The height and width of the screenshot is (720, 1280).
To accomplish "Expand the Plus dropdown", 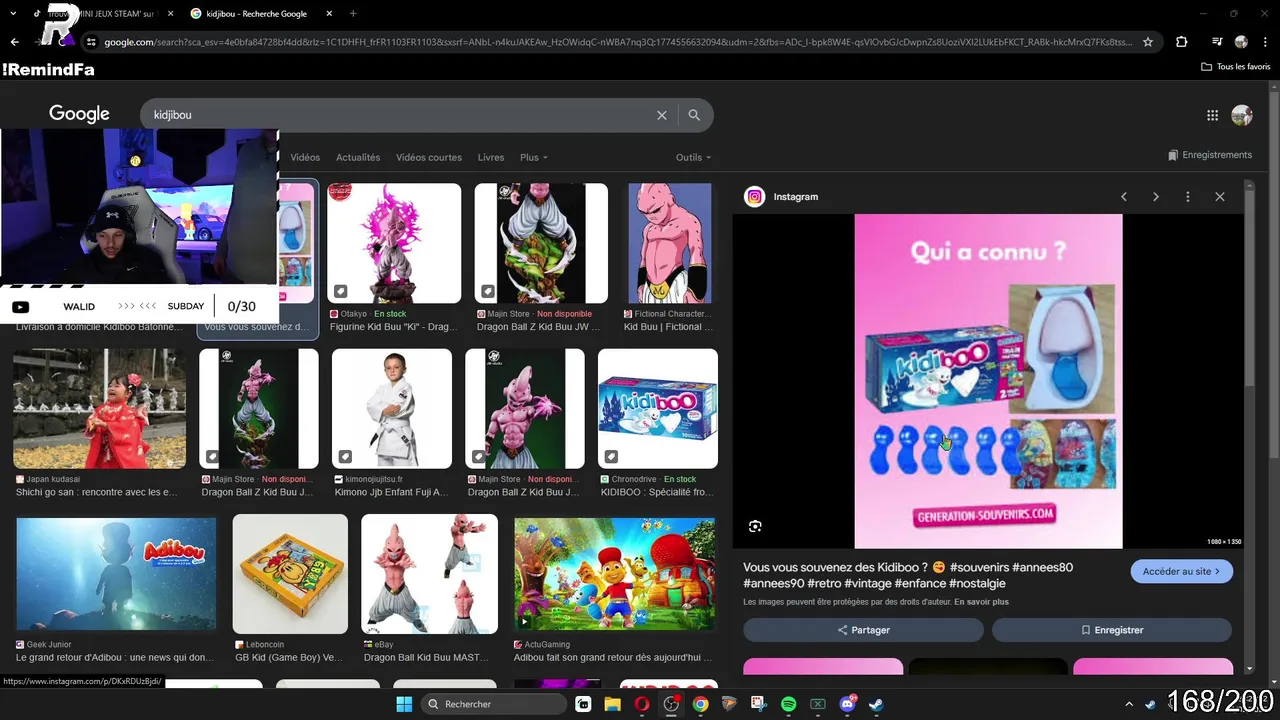I will click(533, 157).
